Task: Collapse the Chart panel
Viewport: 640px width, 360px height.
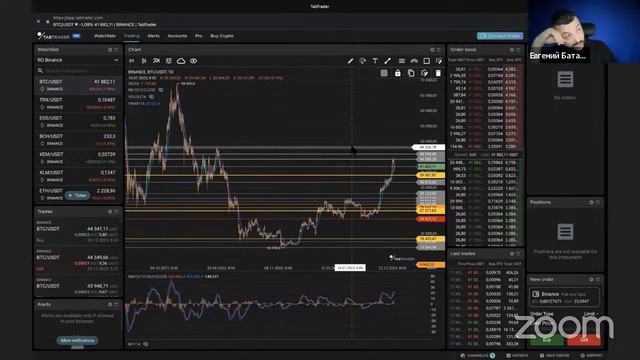Action: [439, 50]
